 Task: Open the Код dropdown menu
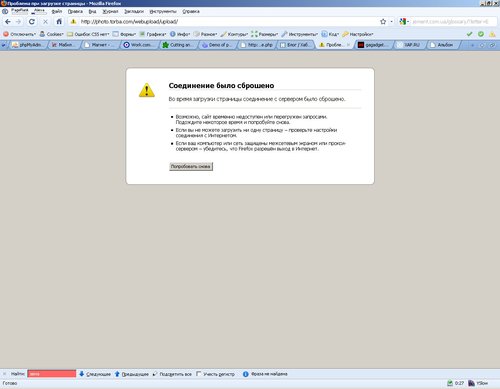click(x=330, y=34)
